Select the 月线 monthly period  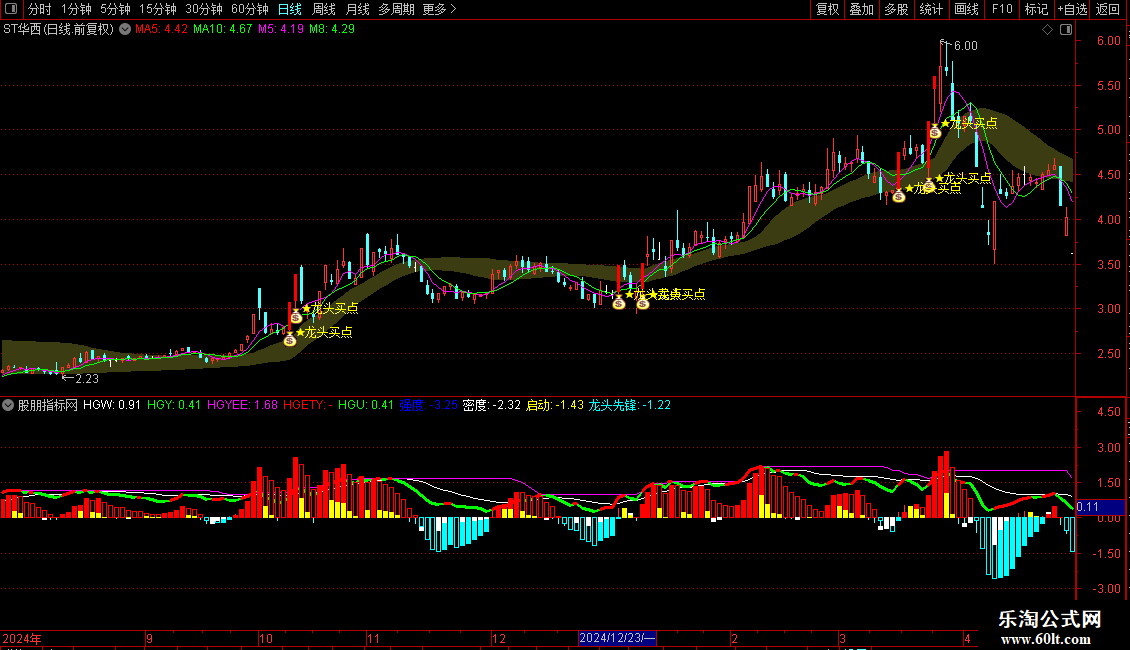pos(357,9)
